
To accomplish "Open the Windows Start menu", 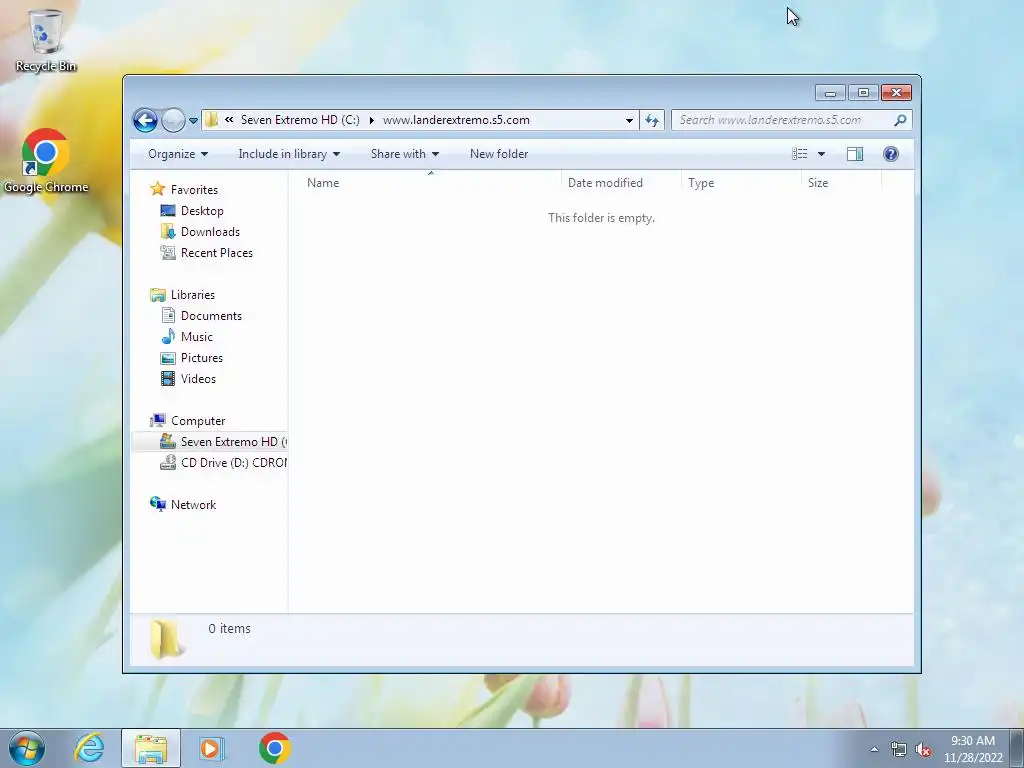I will pyautogui.click(x=27, y=748).
